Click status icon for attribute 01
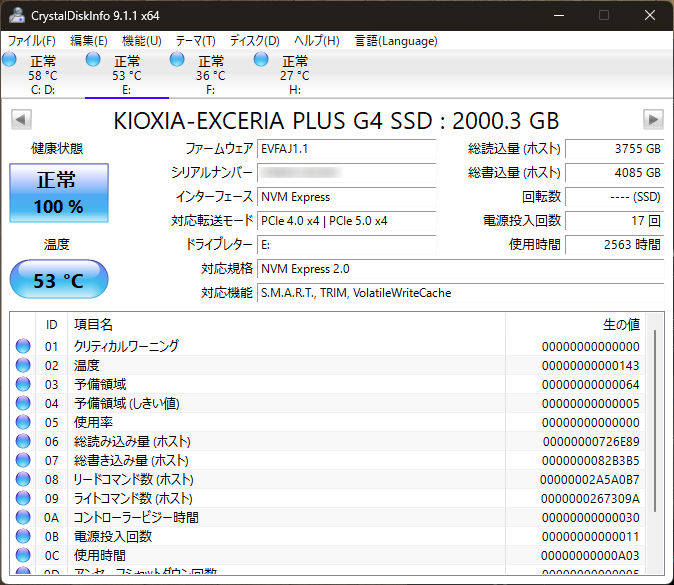The height and width of the screenshot is (585, 674). click(23, 346)
